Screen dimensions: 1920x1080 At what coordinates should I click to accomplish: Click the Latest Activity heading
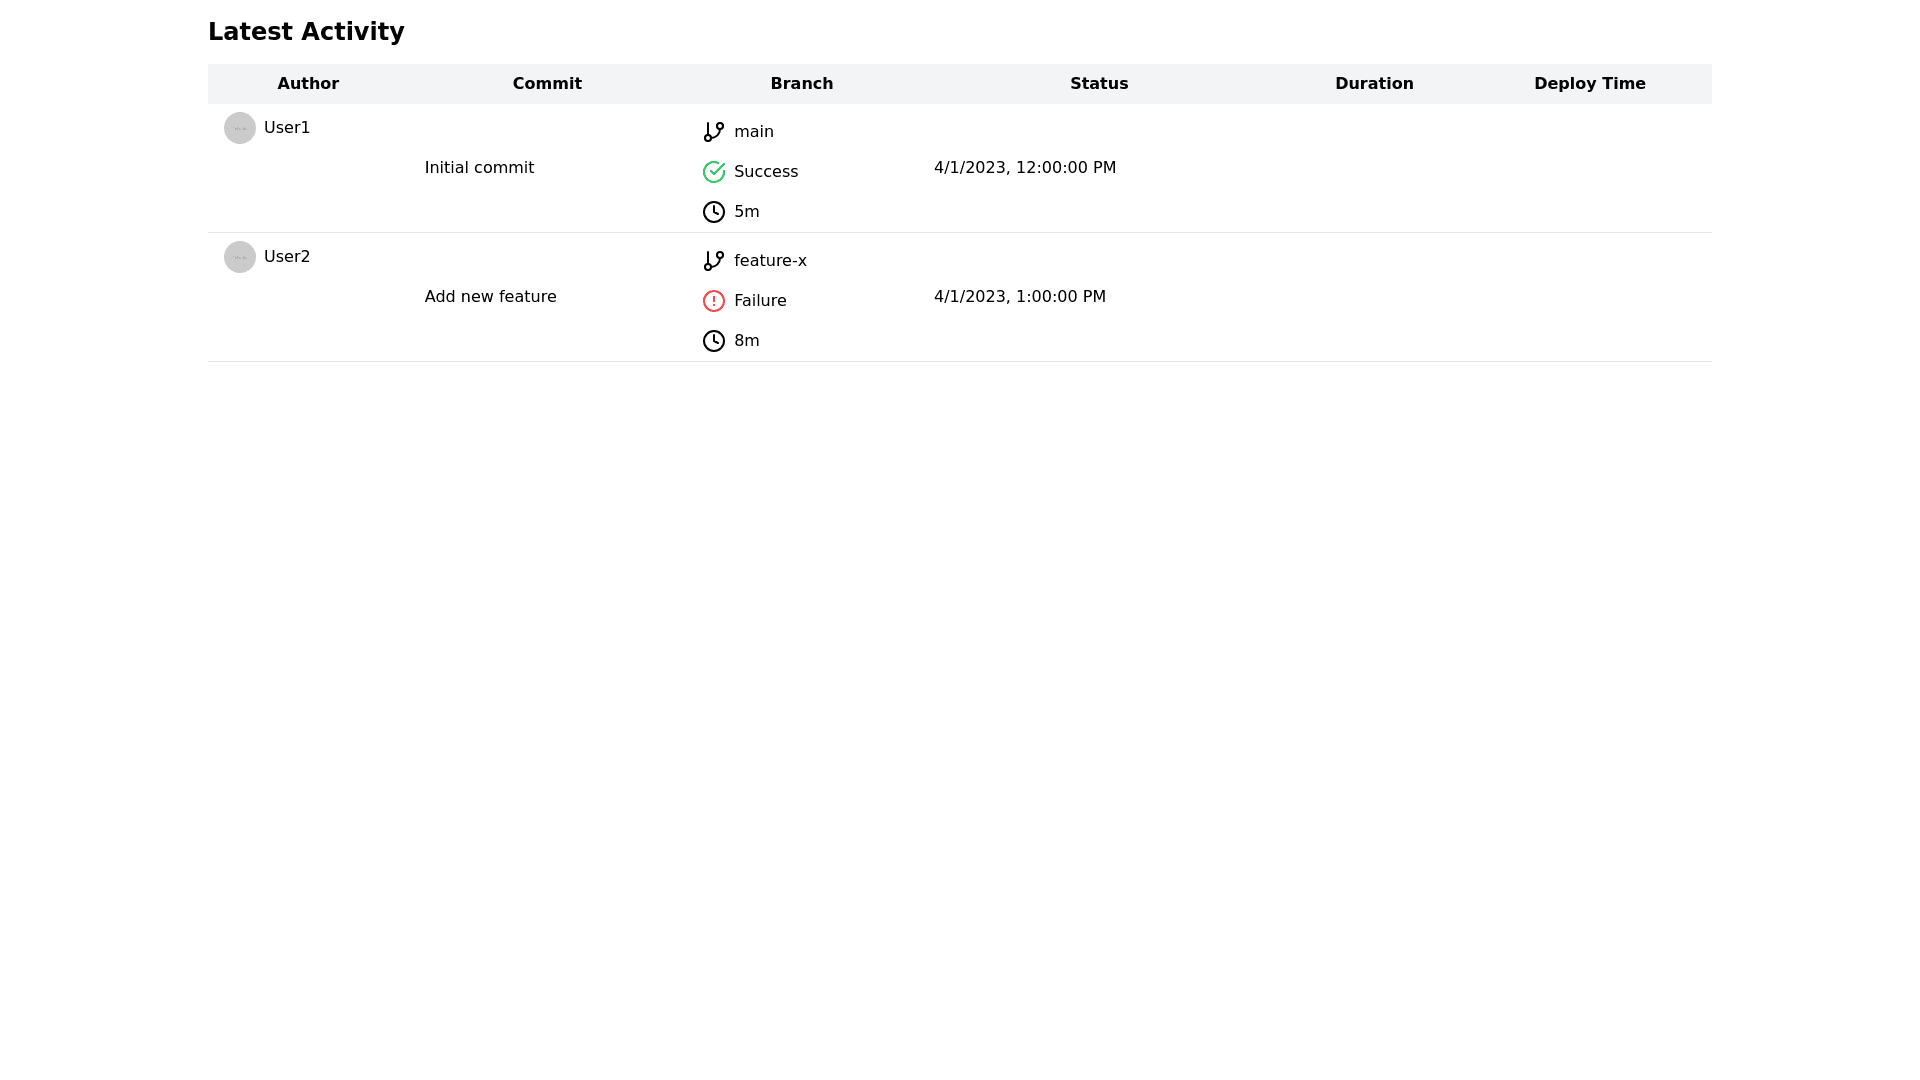[x=306, y=32]
